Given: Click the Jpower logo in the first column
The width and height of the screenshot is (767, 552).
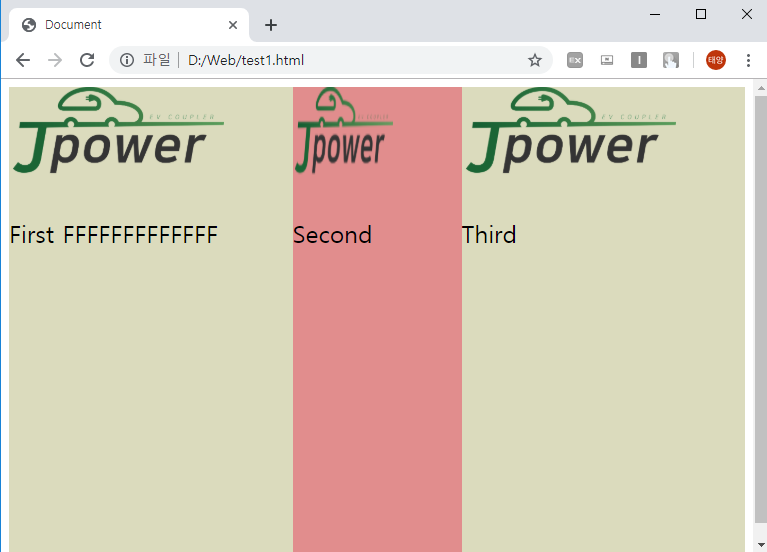Looking at the screenshot, I should point(119,130).
